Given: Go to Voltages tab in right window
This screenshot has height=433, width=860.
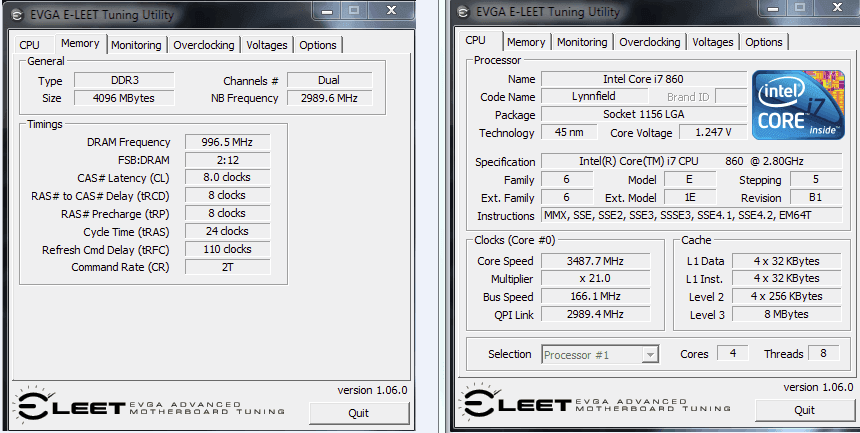Looking at the screenshot, I should [x=712, y=42].
